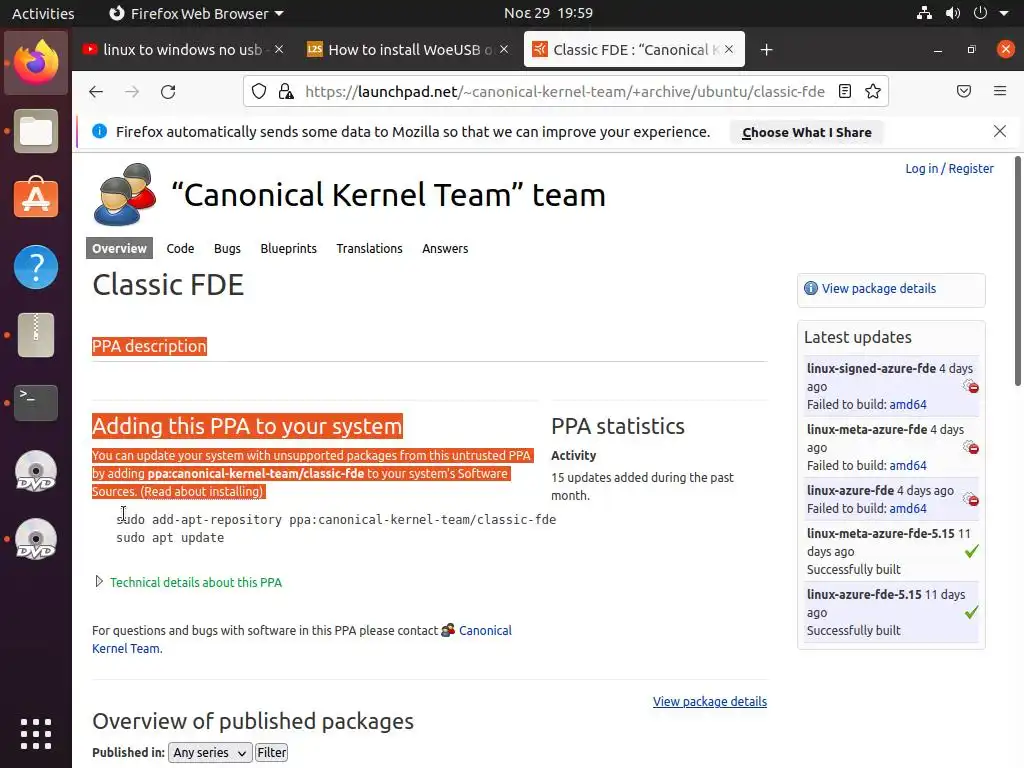Switch to the 'linux to windows no usb' tab

[x=182, y=50]
